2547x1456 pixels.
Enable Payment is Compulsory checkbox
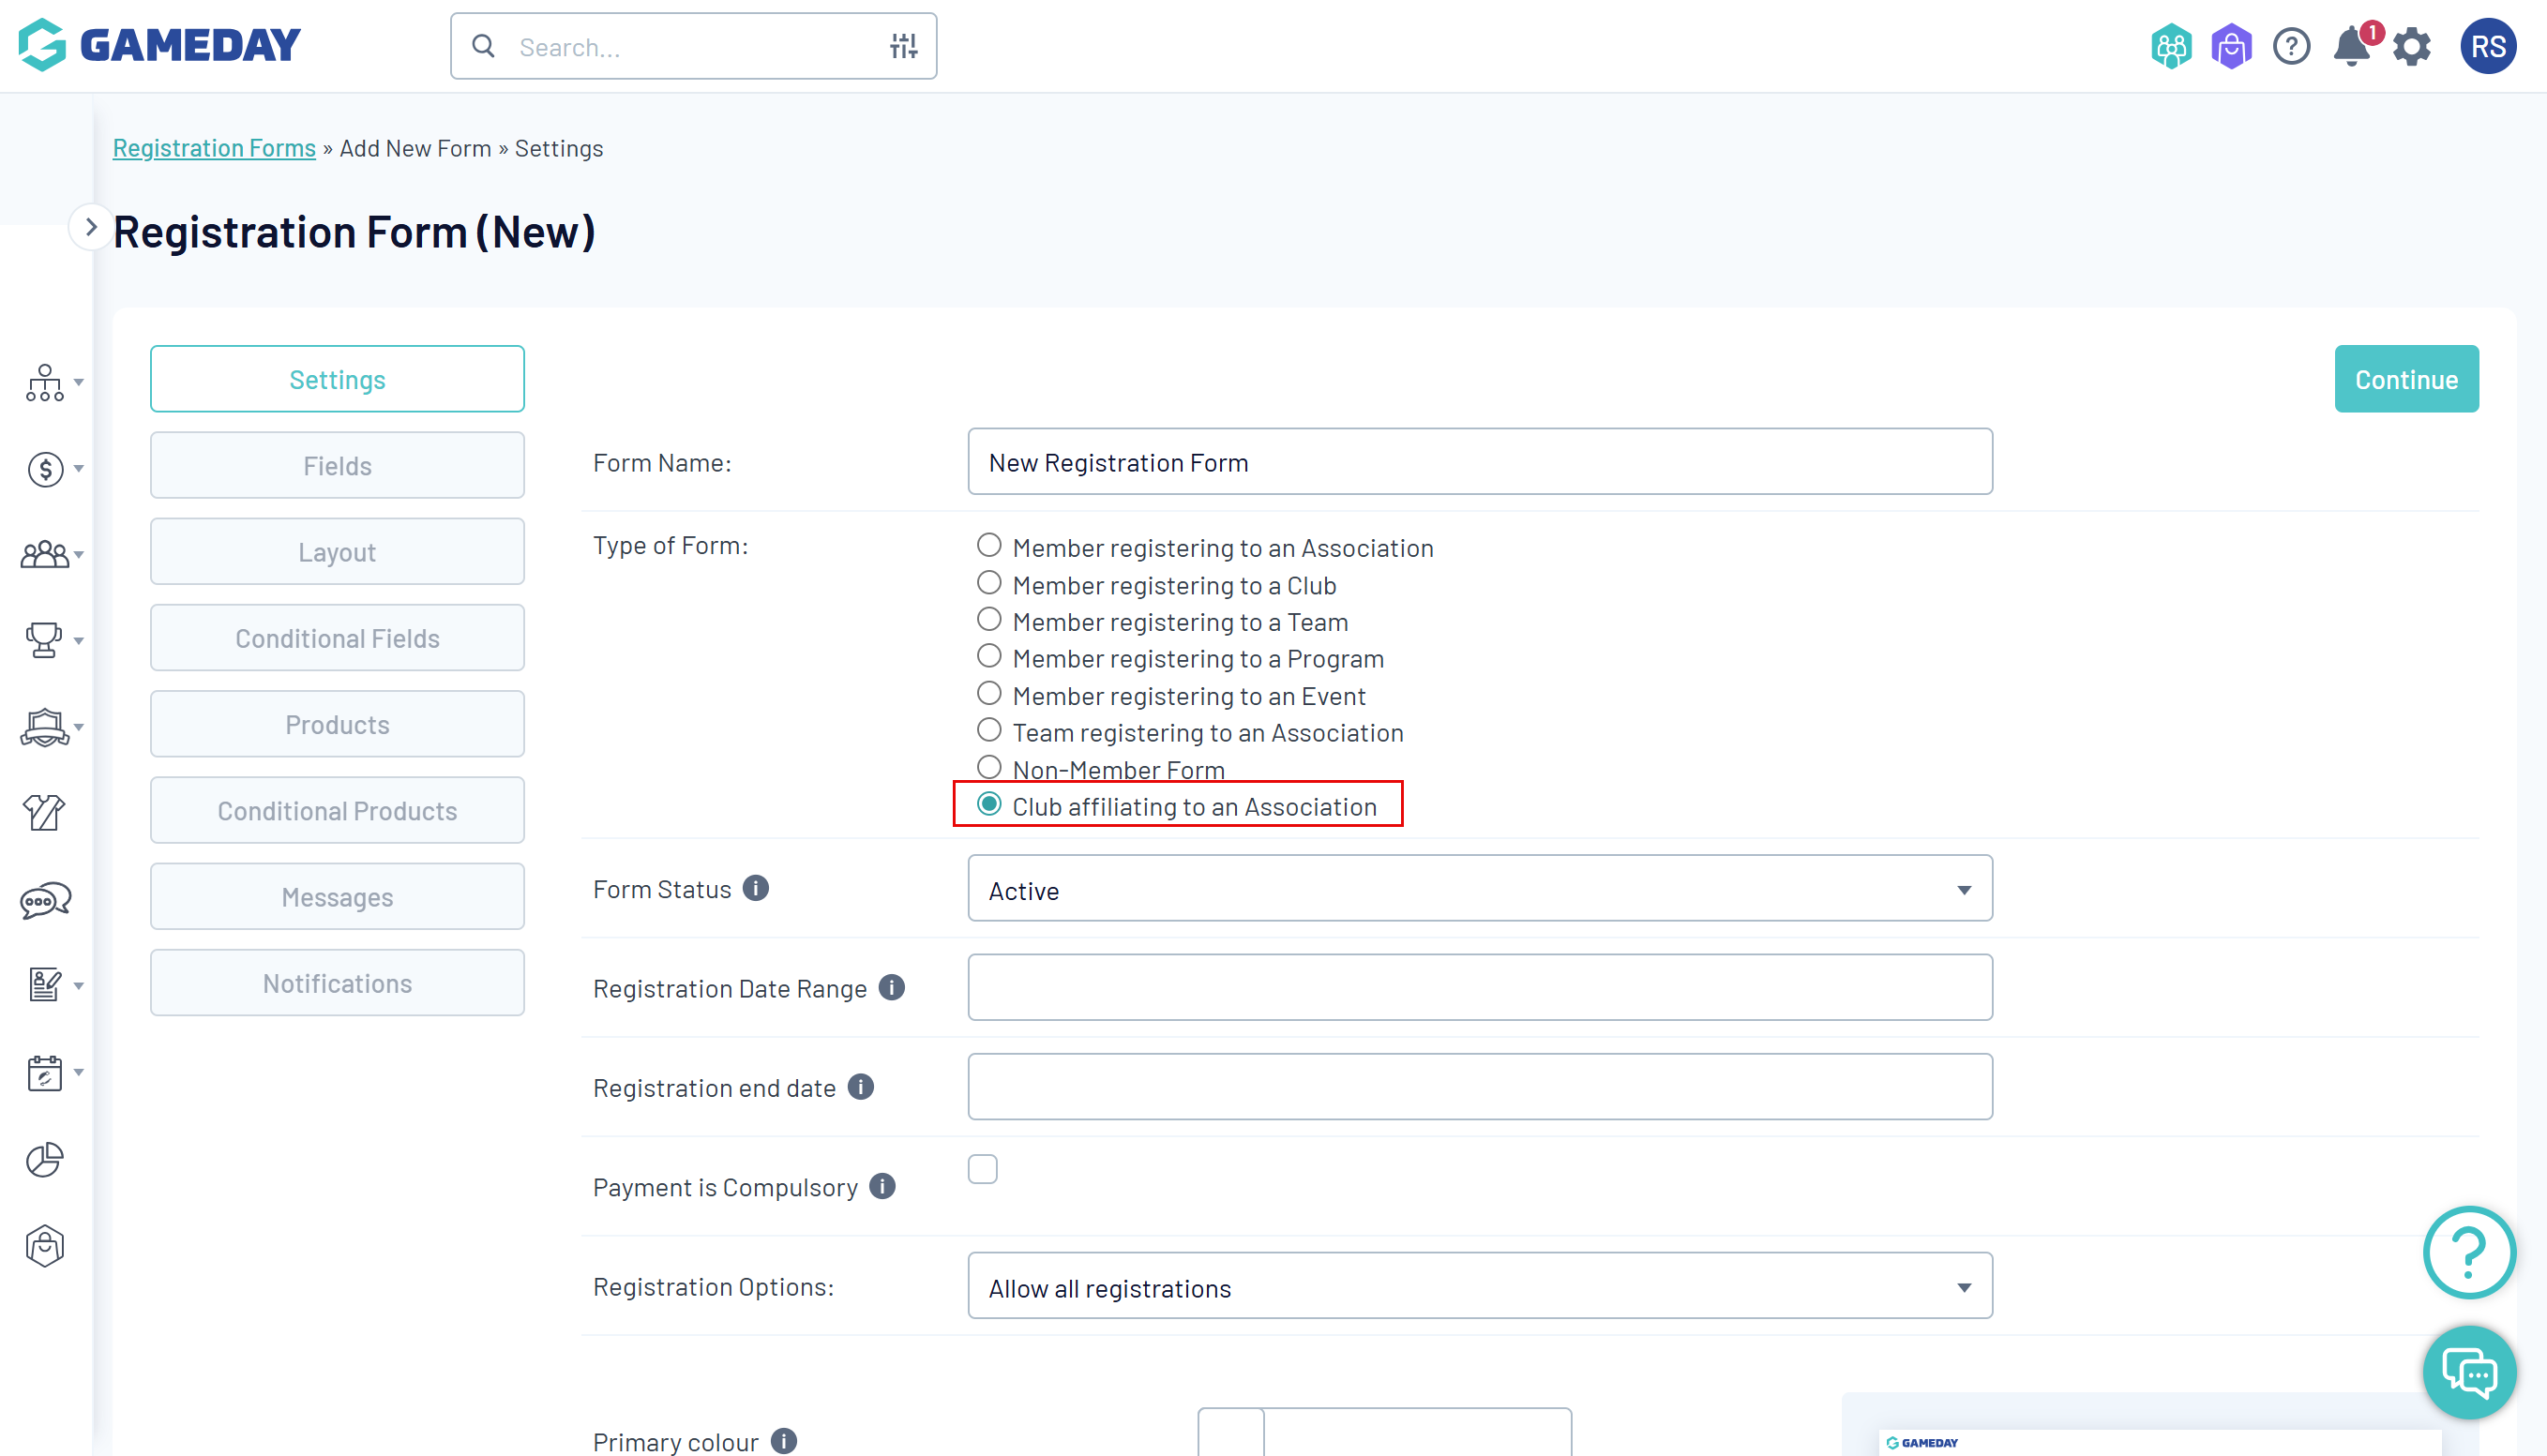[x=982, y=1169]
